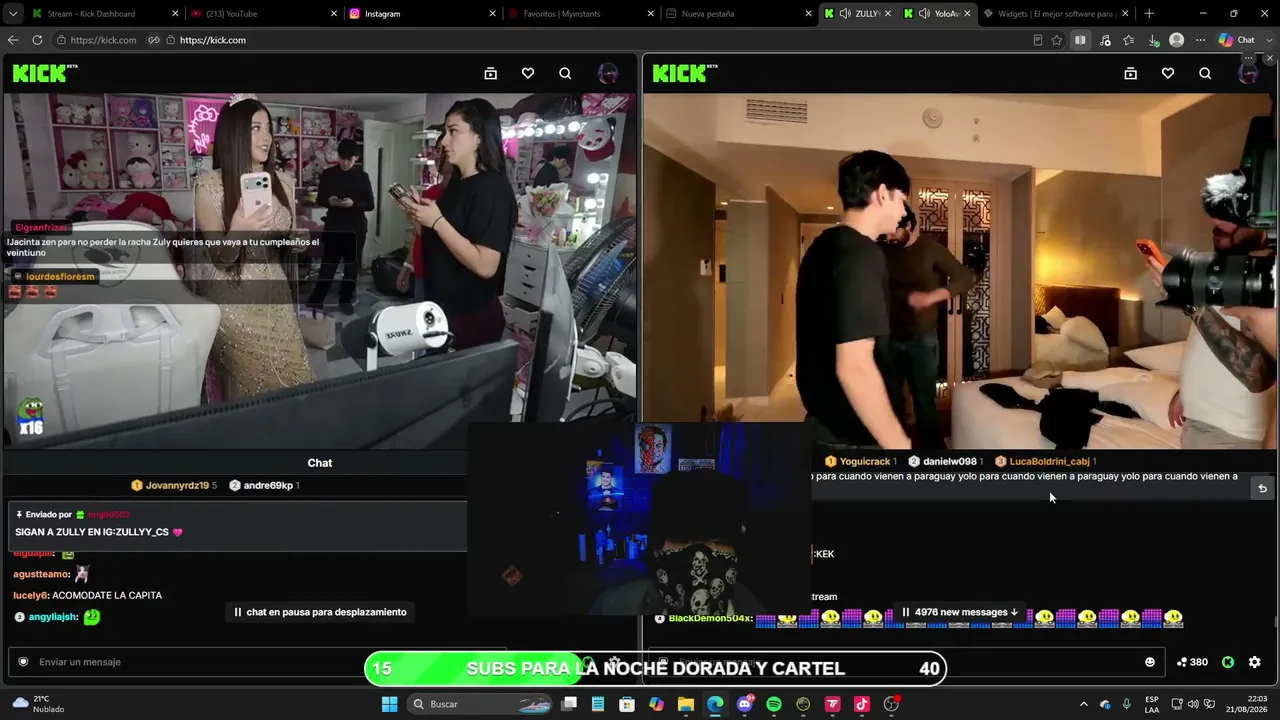The width and height of the screenshot is (1280, 720).
Task: Open the browser profile avatar
Action: pyautogui.click(x=1177, y=40)
